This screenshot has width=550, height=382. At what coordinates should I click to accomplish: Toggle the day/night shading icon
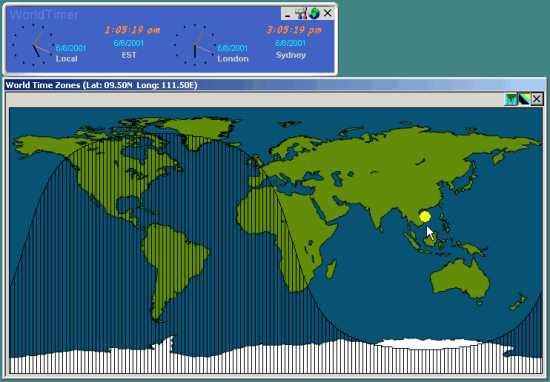(524, 99)
